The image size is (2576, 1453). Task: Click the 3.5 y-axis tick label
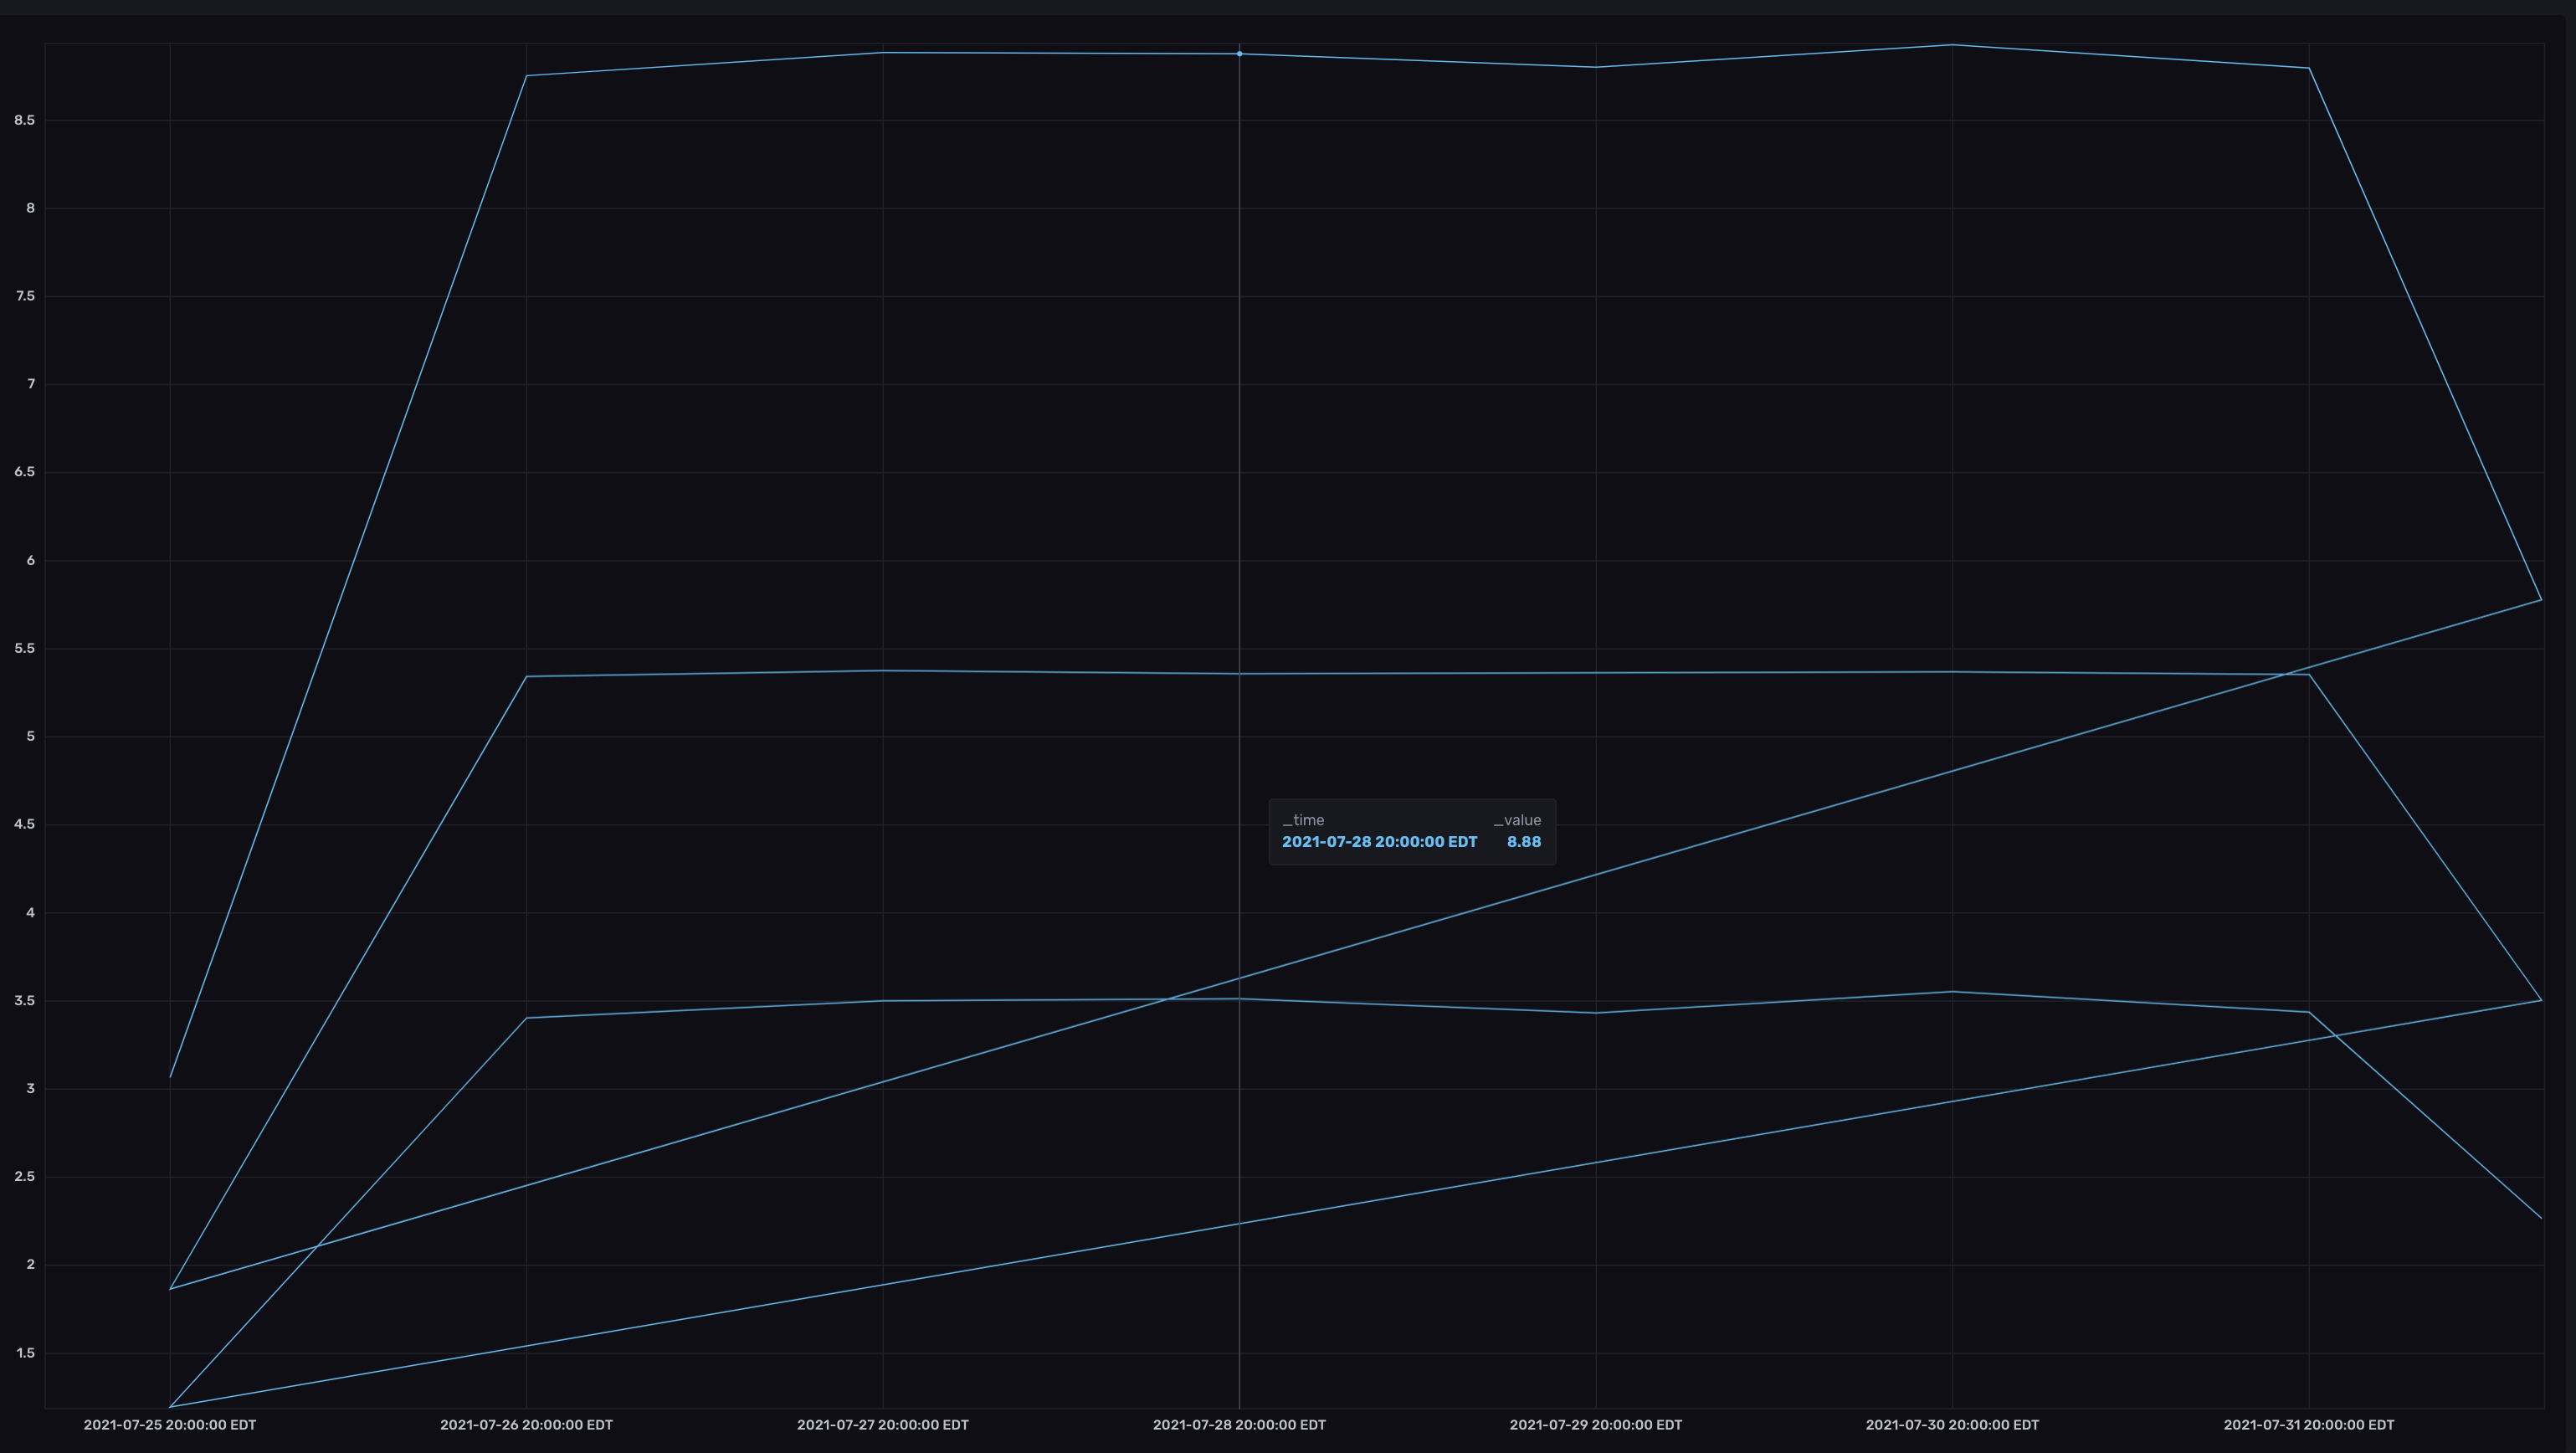(24, 1001)
